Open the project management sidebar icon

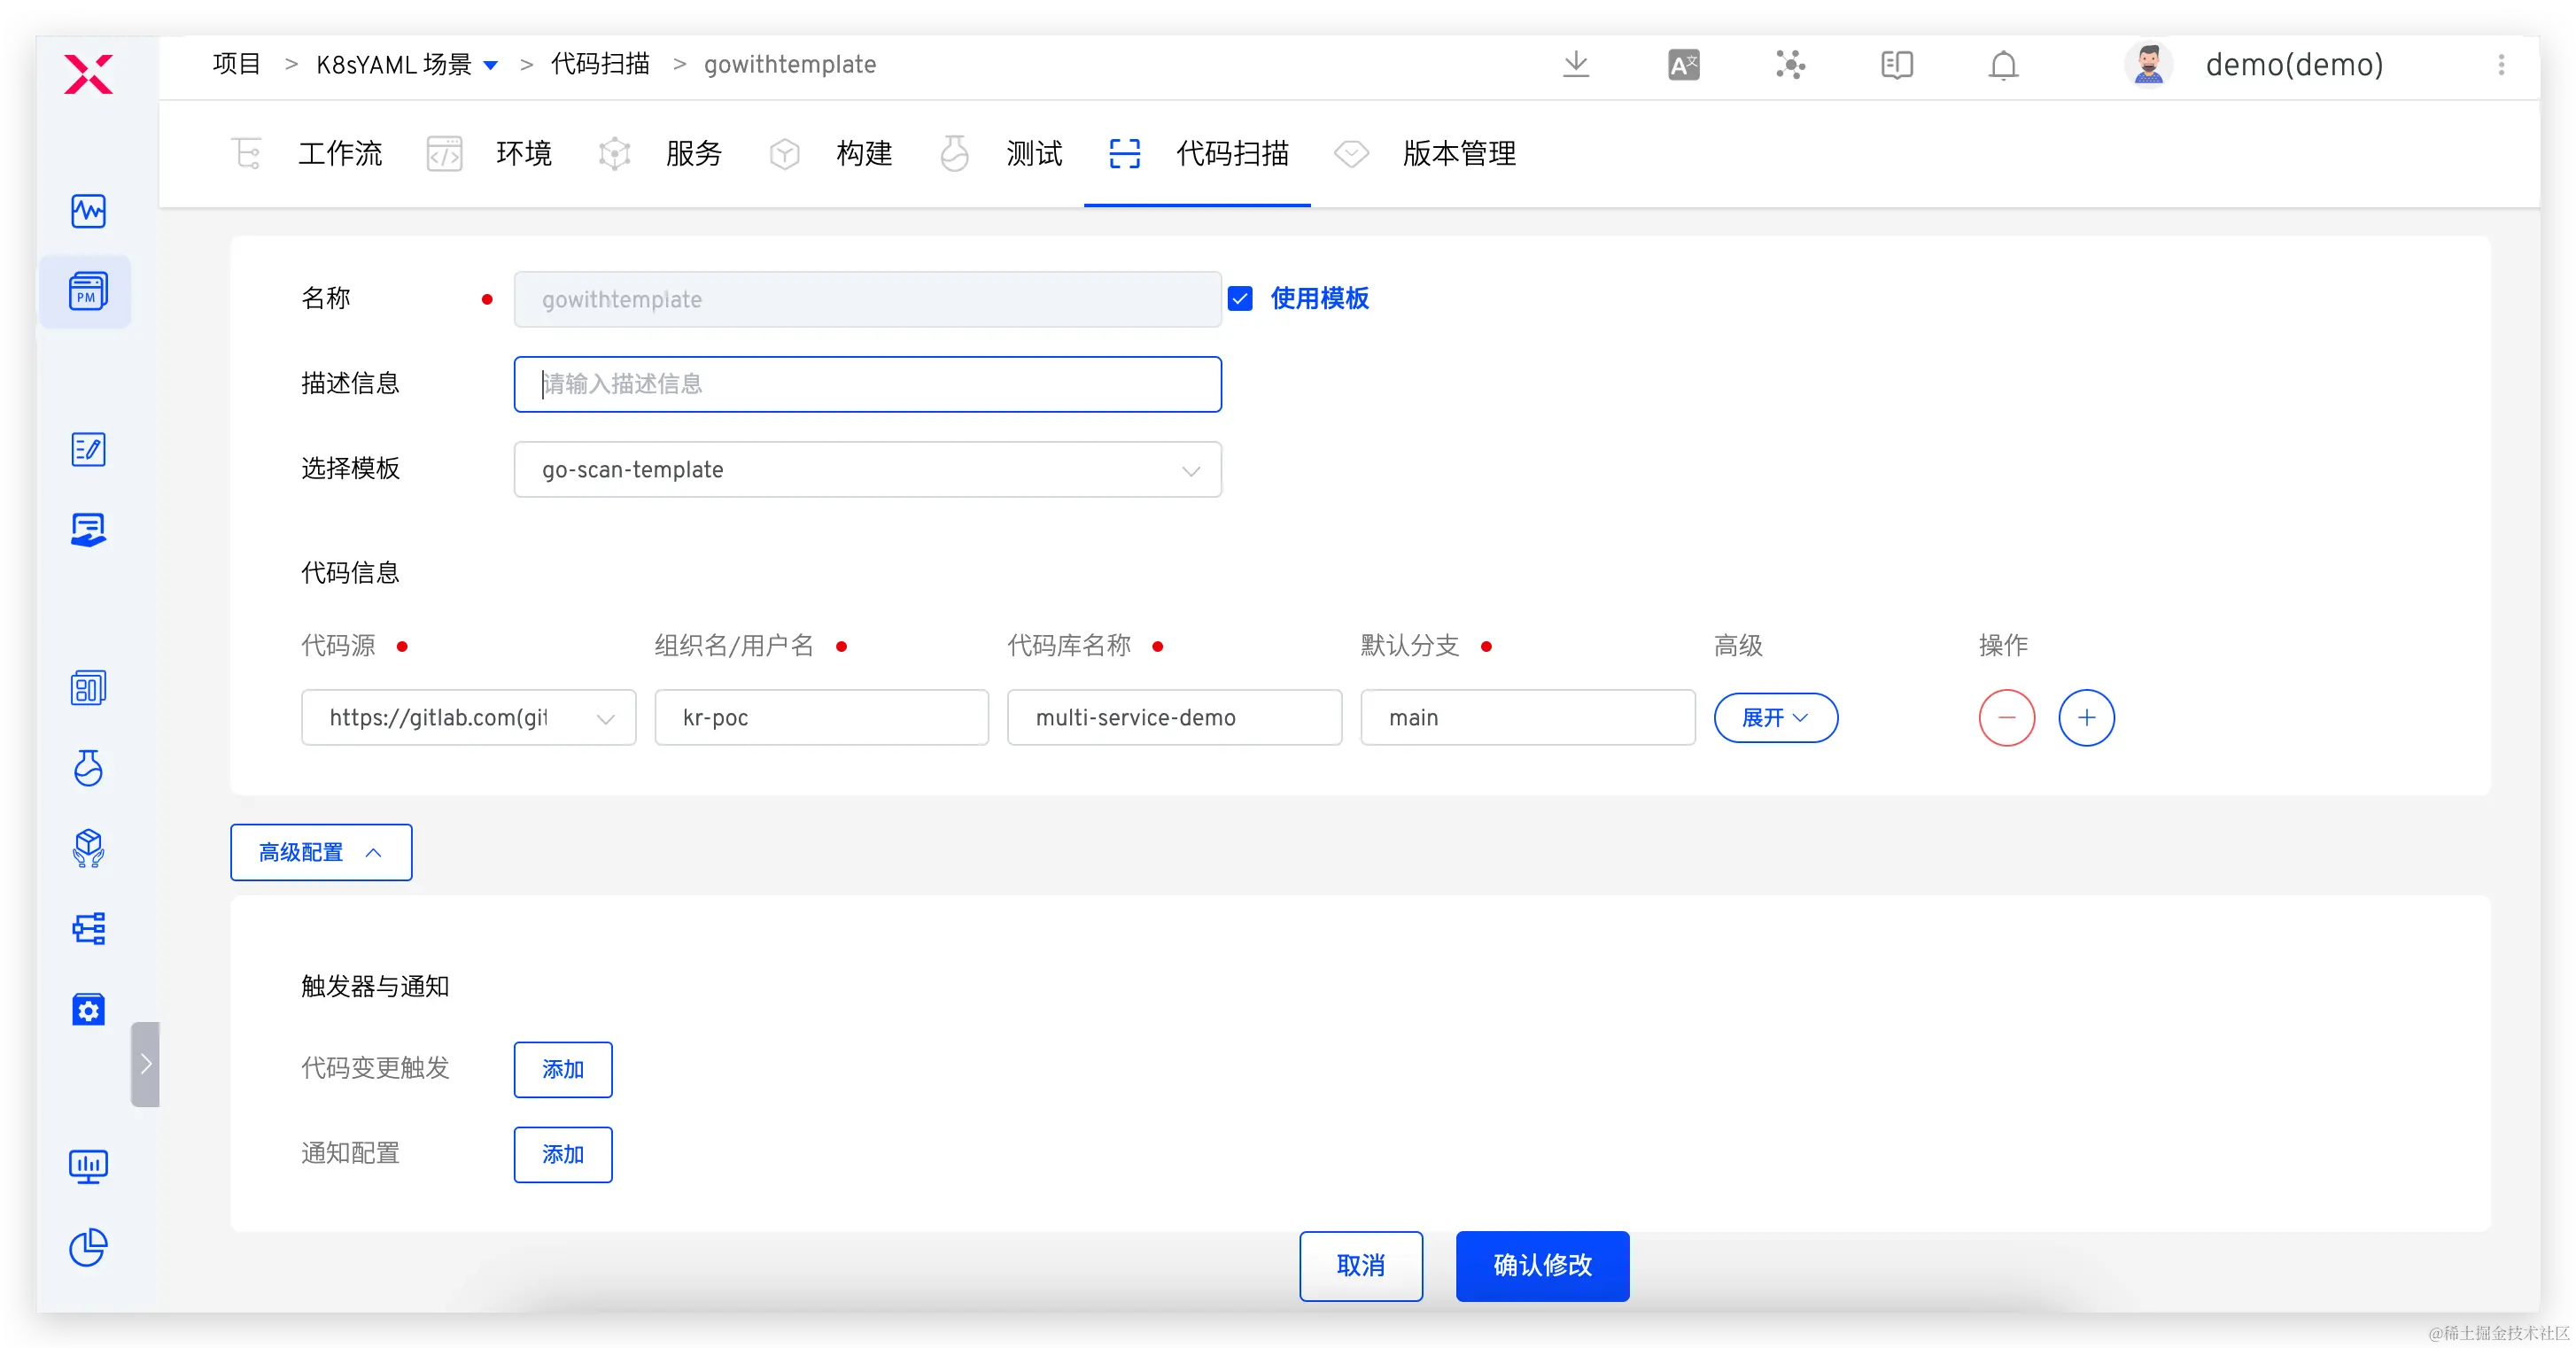tap(88, 292)
